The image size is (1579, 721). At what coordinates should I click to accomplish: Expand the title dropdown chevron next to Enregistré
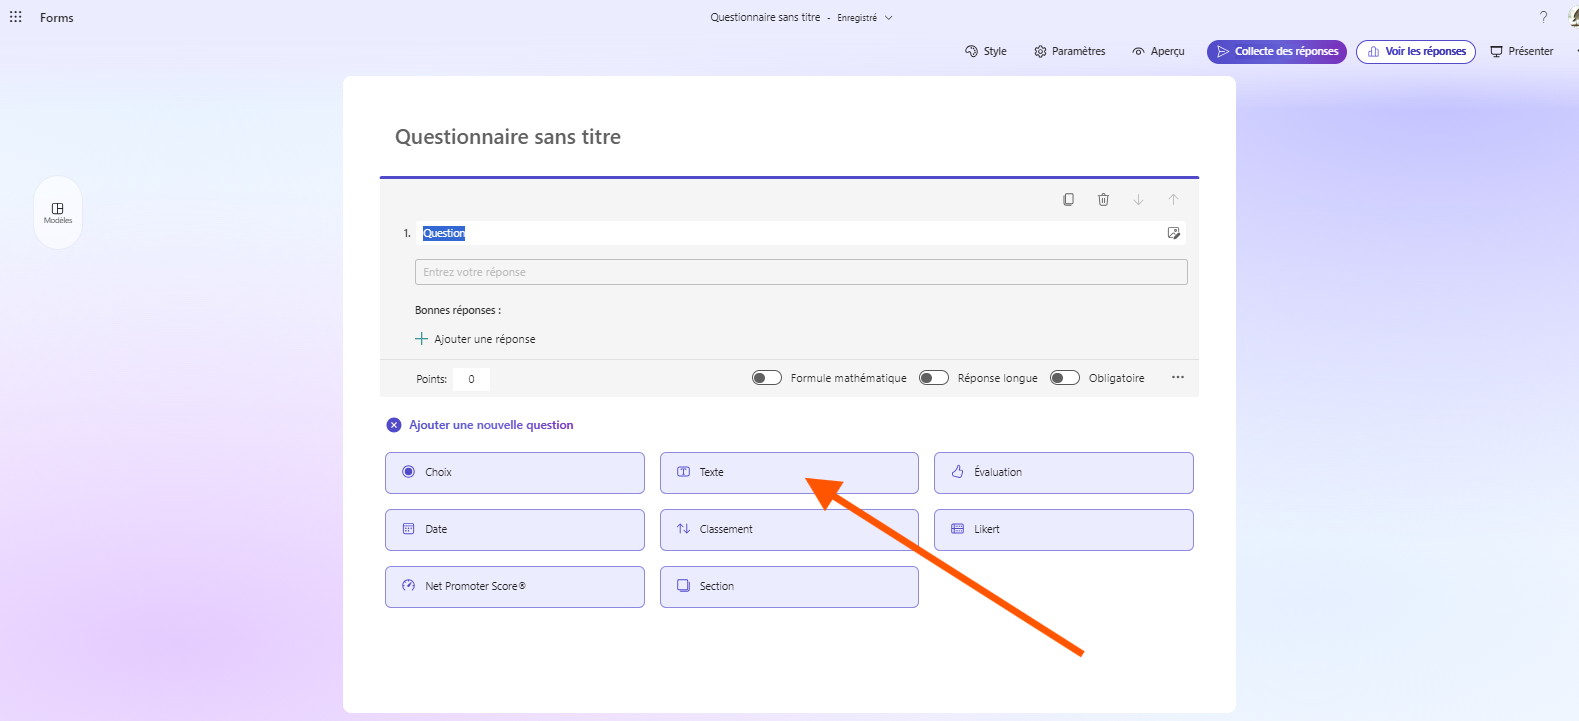click(888, 18)
